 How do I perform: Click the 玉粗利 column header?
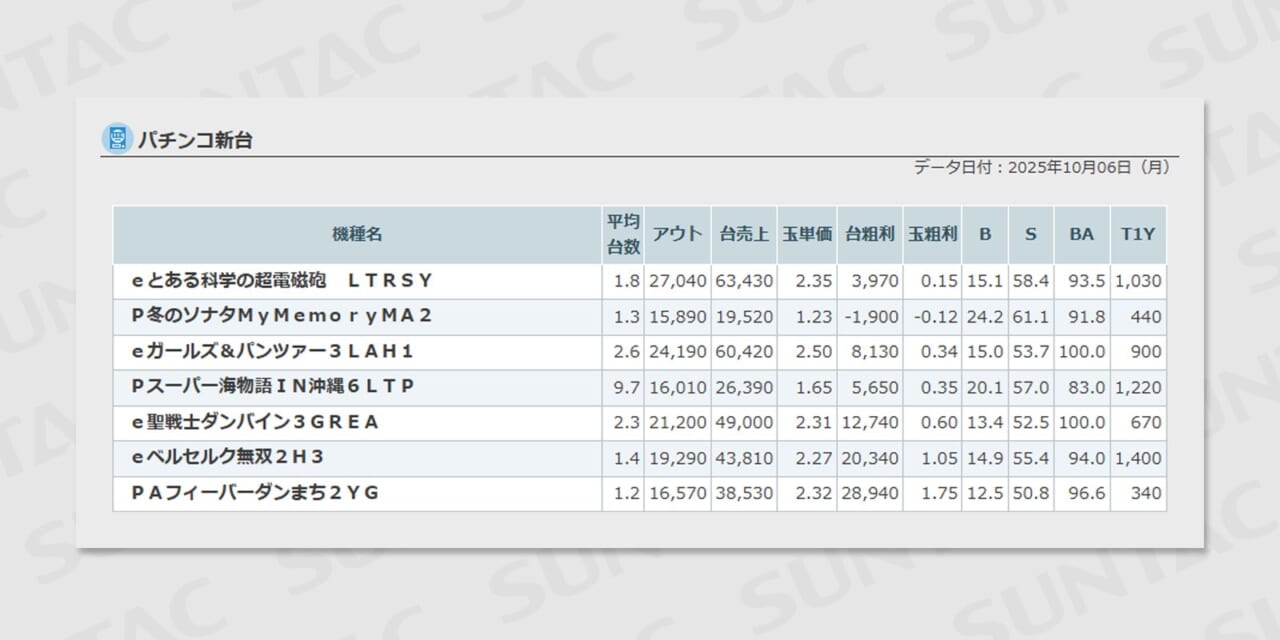point(932,234)
